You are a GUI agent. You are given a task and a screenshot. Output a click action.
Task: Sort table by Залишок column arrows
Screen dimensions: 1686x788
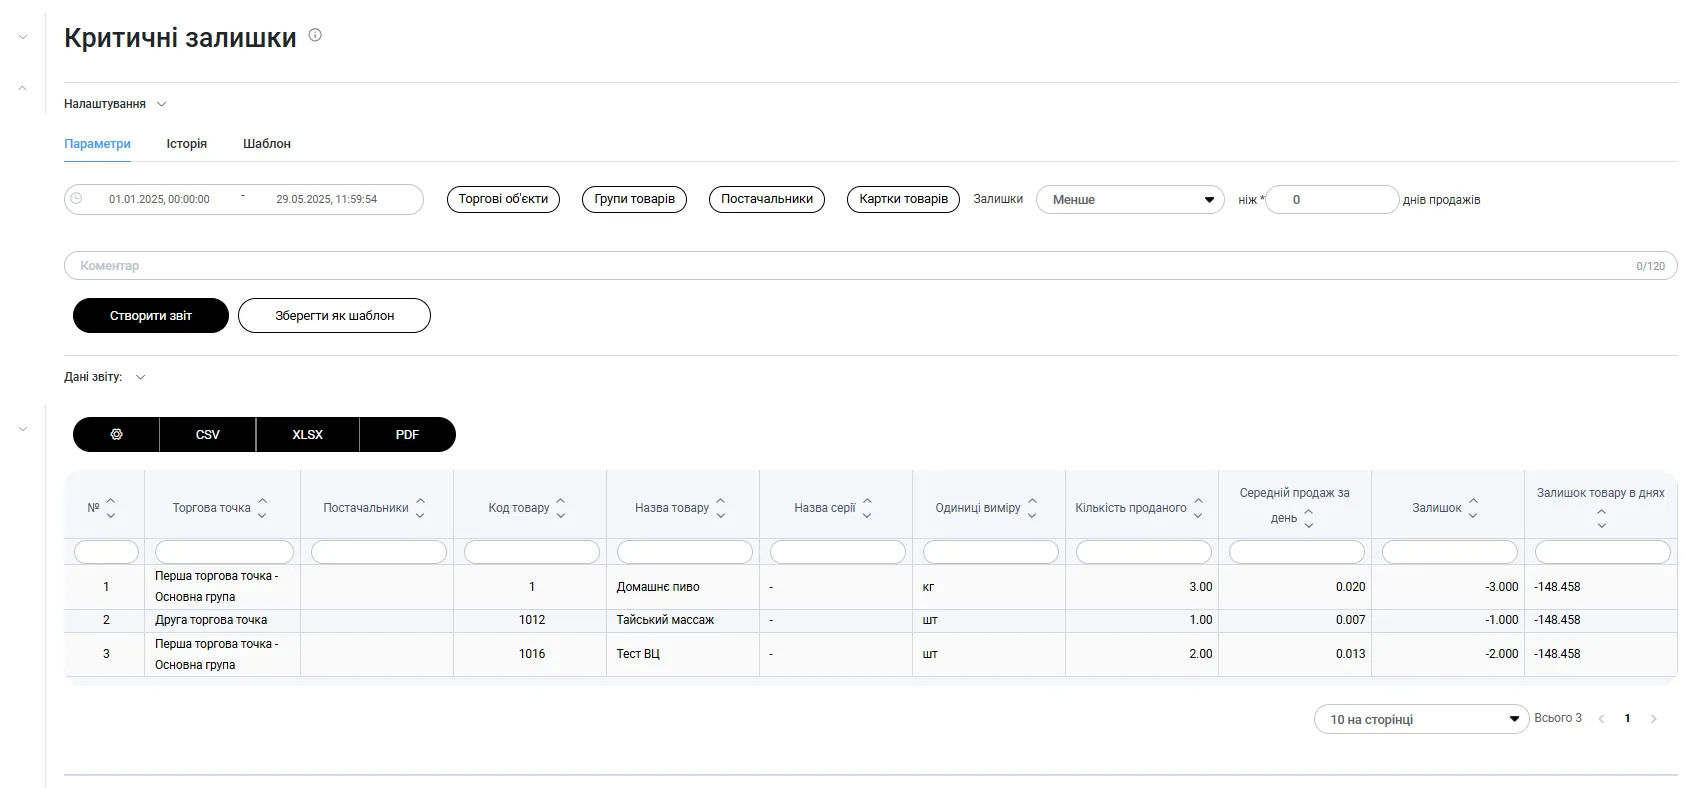click(1472, 508)
